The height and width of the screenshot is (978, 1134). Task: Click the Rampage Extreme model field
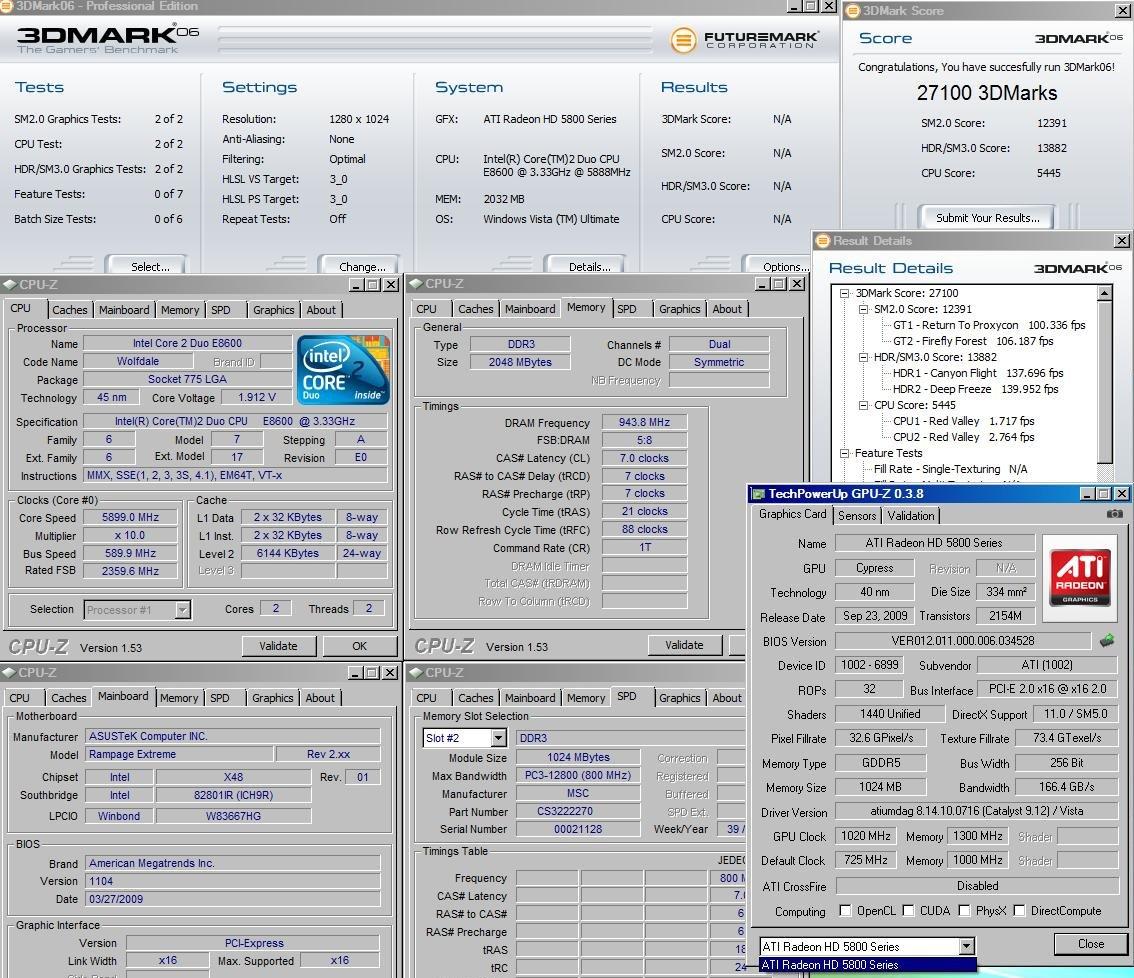click(x=179, y=754)
